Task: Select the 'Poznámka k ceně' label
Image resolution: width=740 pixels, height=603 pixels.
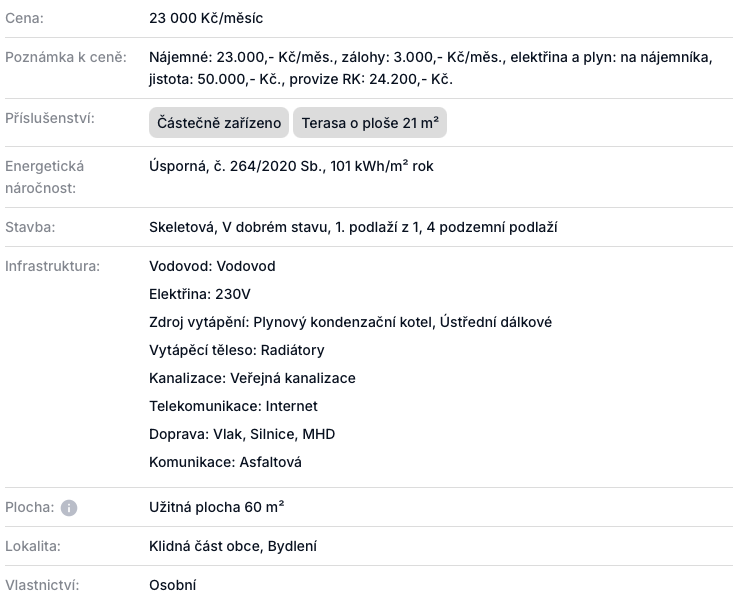Action: 66,57
